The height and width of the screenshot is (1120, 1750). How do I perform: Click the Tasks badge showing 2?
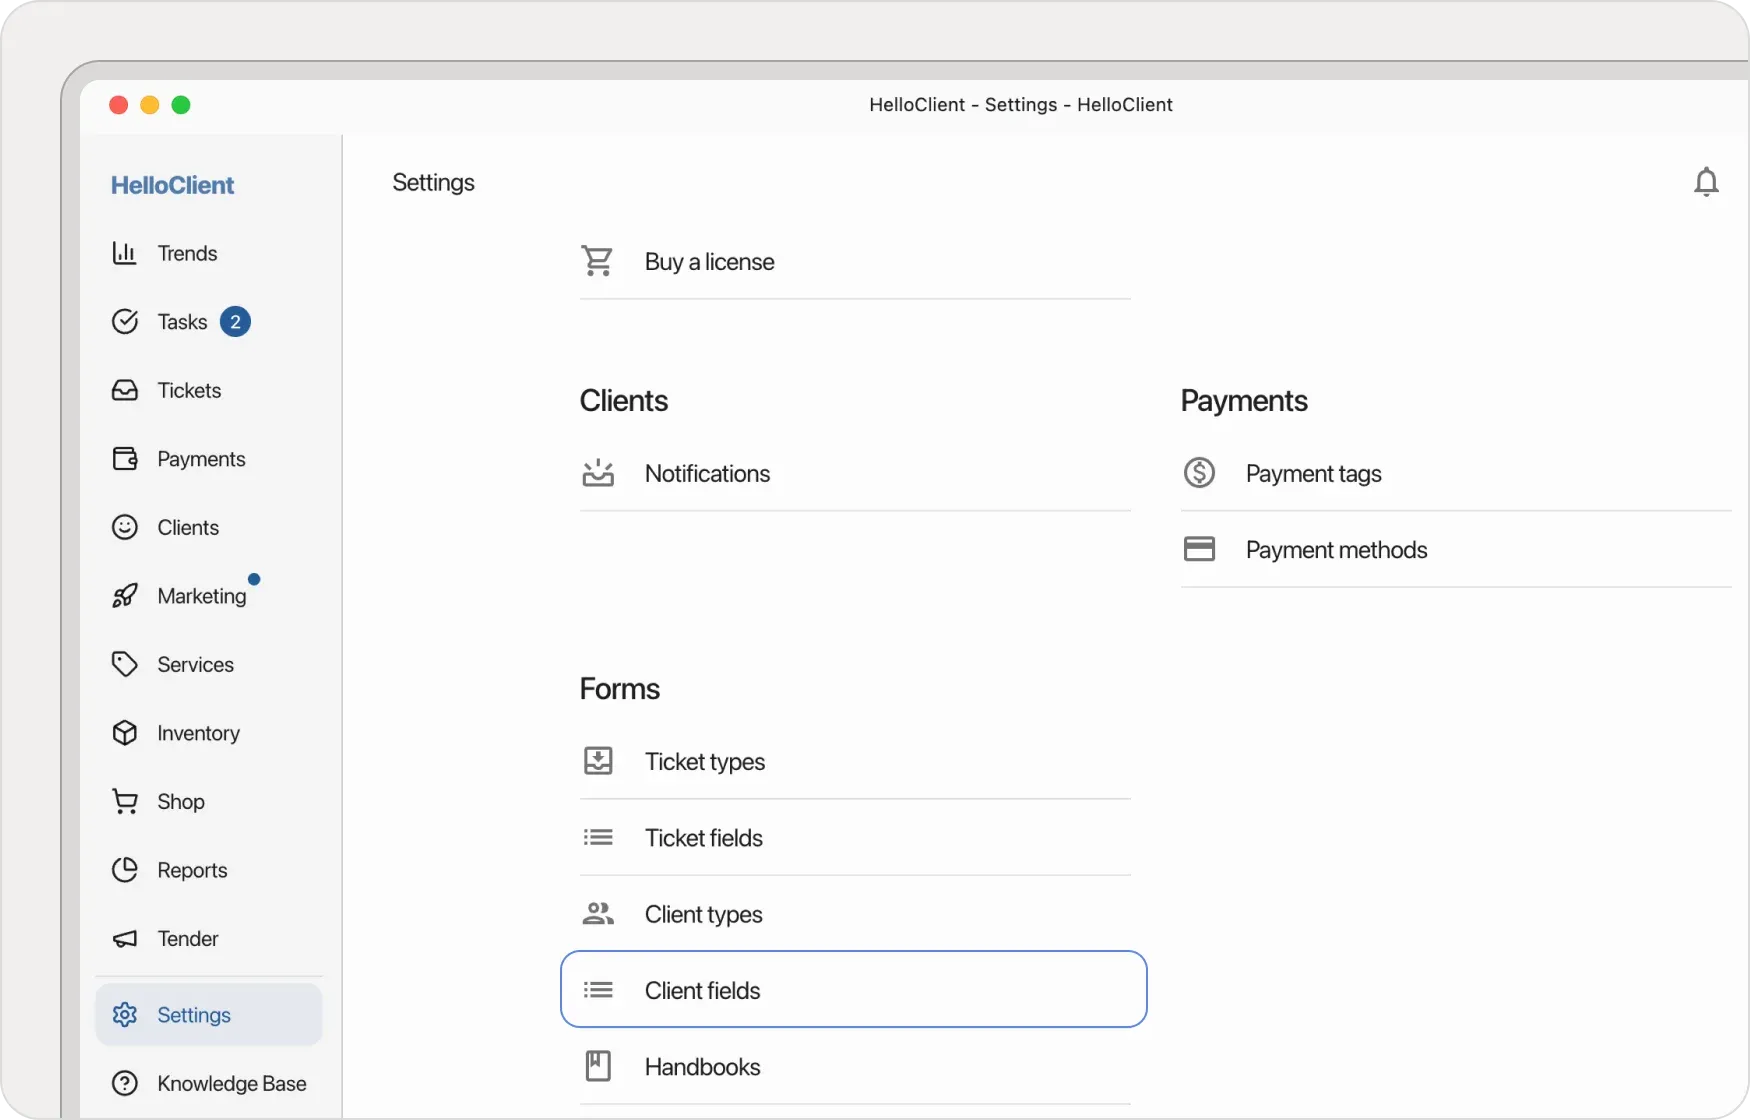[236, 321]
